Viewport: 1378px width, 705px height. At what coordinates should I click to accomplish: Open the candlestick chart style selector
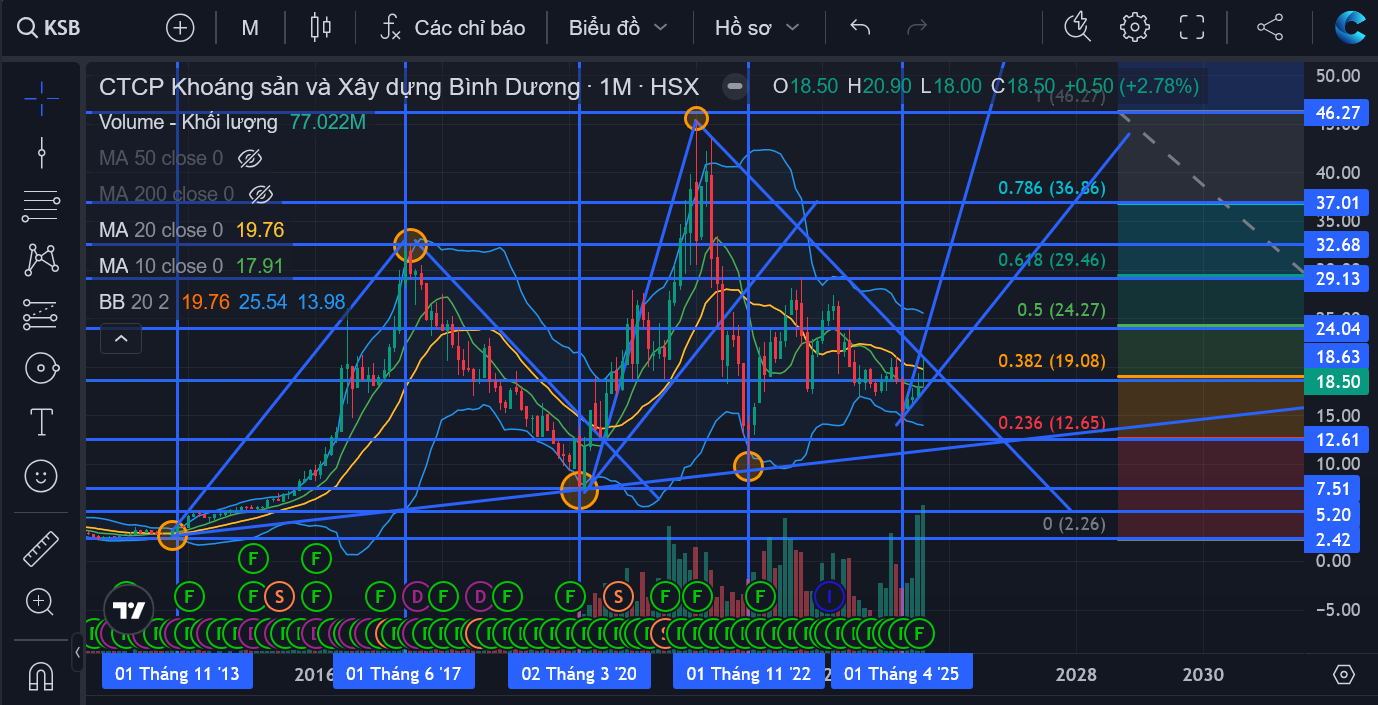point(320,28)
